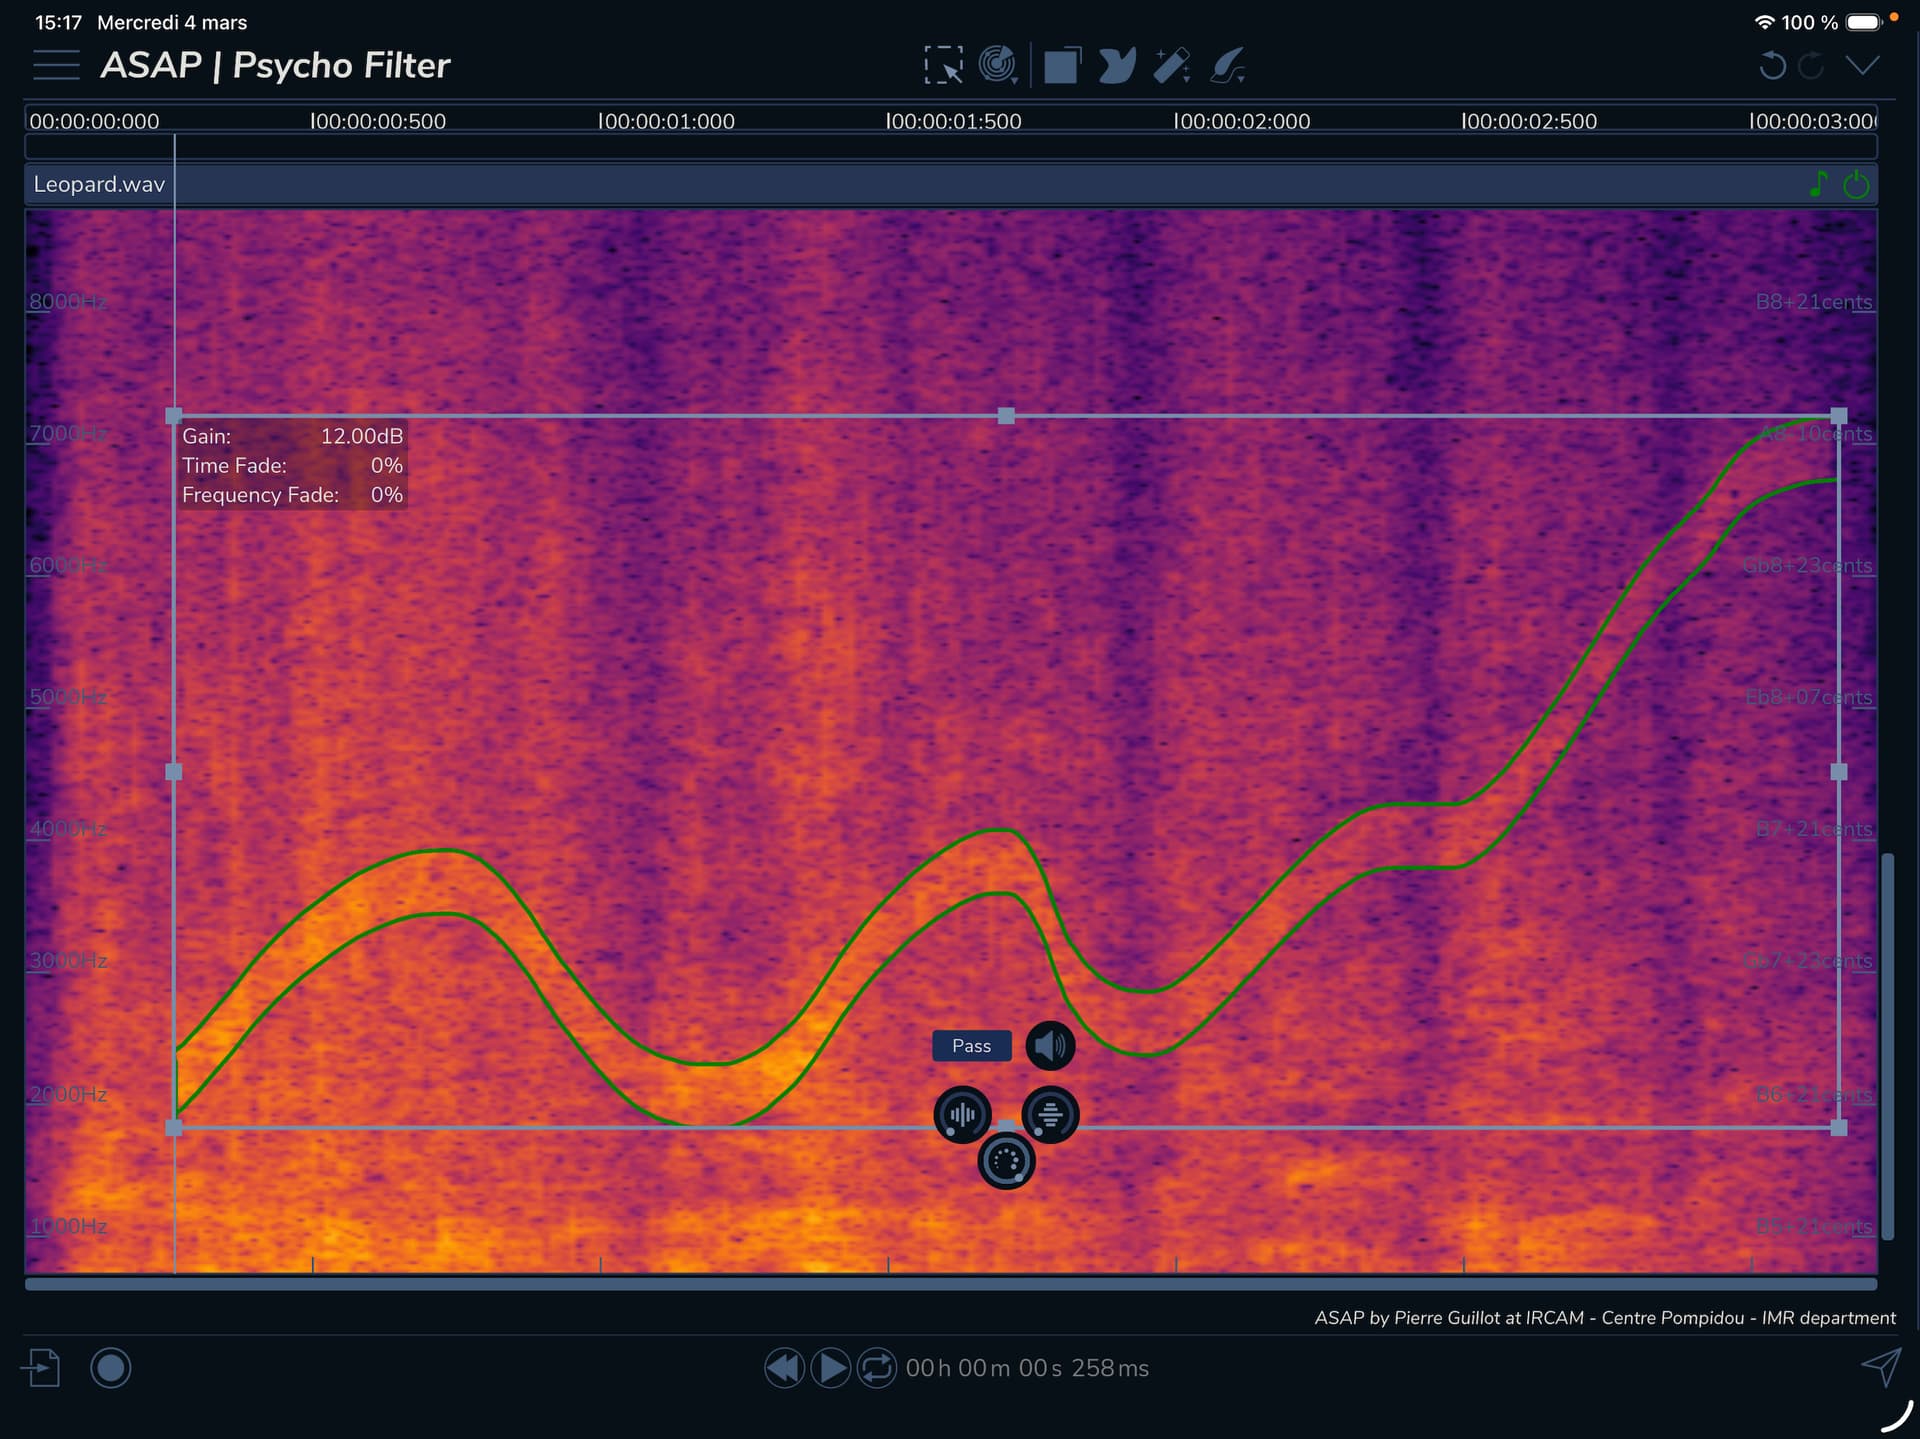Screen dimensions: 1920x1439
Task: Mute the filter region audio
Action: pyautogui.click(x=1049, y=1045)
